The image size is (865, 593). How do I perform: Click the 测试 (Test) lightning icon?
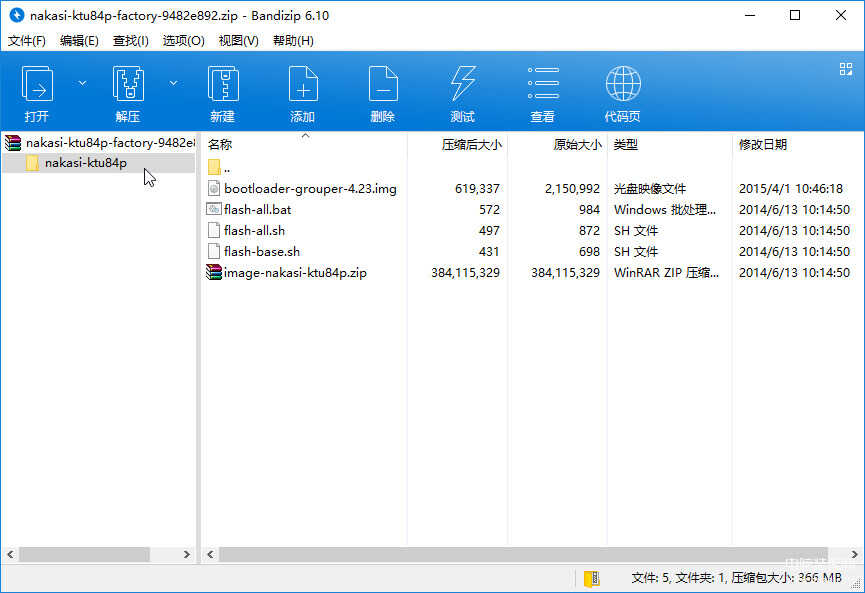pos(462,84)
